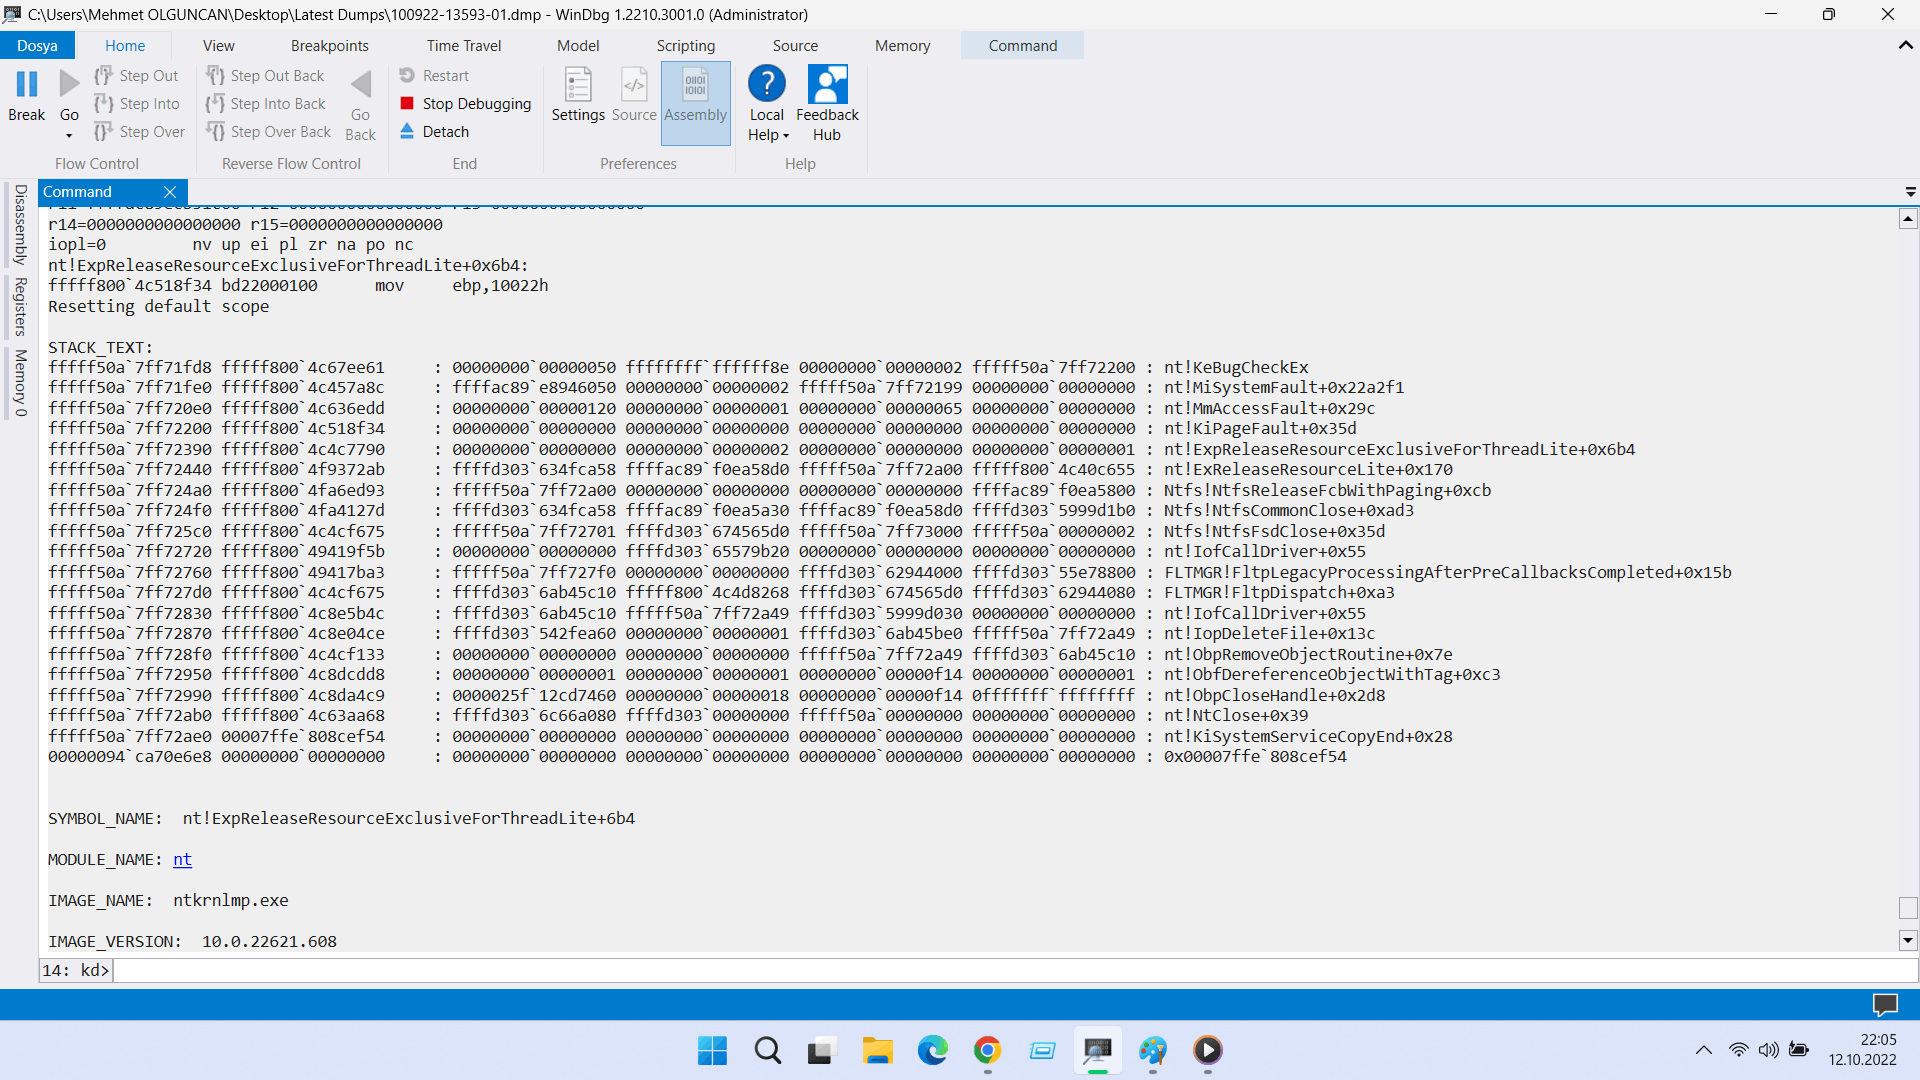Switch to the Breakpoints ribbon tab
This screenshot has width=1920, height=1080.
click(x=329, y=45)
